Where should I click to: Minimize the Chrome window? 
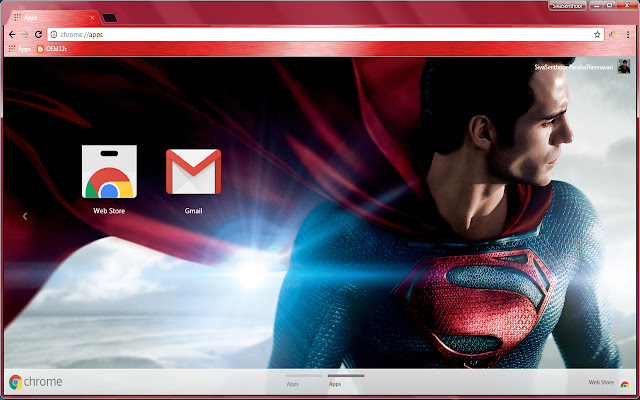point(597,6)
